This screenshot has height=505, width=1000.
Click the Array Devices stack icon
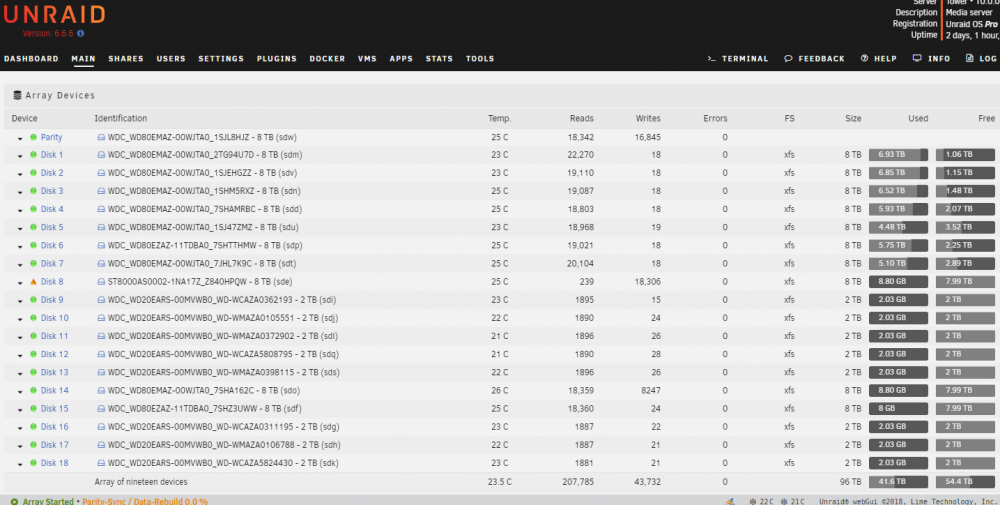(17, 95)
